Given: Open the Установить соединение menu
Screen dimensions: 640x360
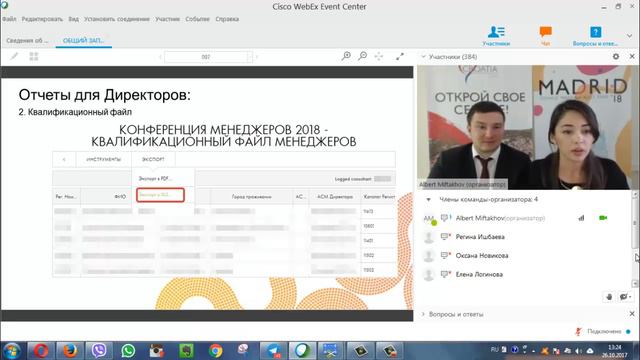Looking at the screenshot, I should (117, 19).
